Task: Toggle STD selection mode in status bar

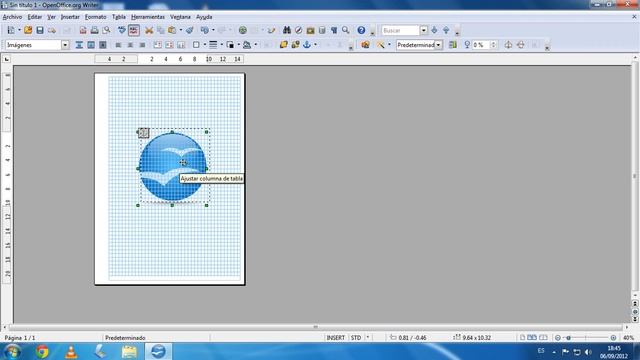Action: click(x=356, y=338)
